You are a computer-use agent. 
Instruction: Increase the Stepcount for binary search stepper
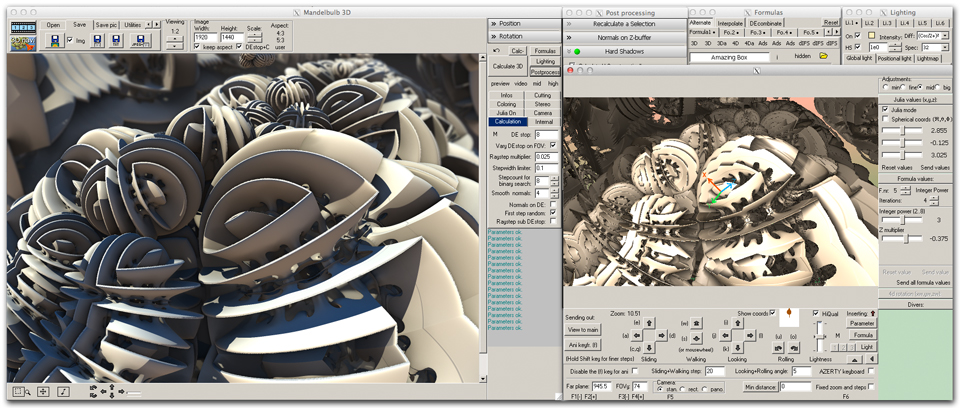pos(555,178)
